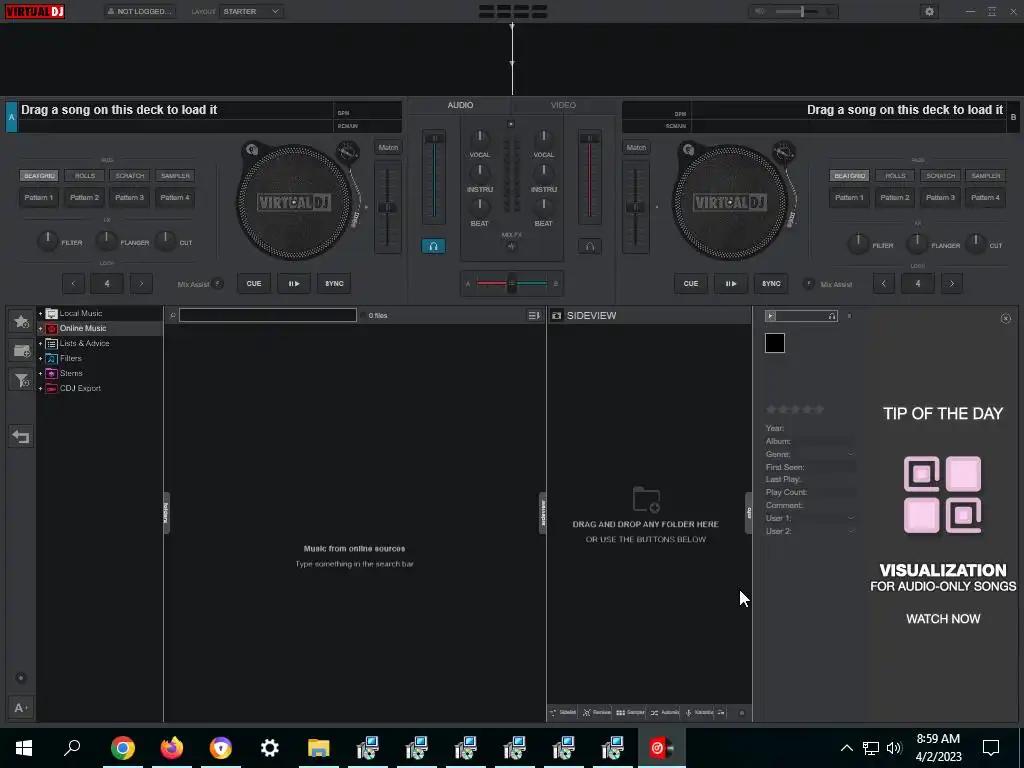
Task: Open the STARTER layout dropdown
Action: click(251, 11)
